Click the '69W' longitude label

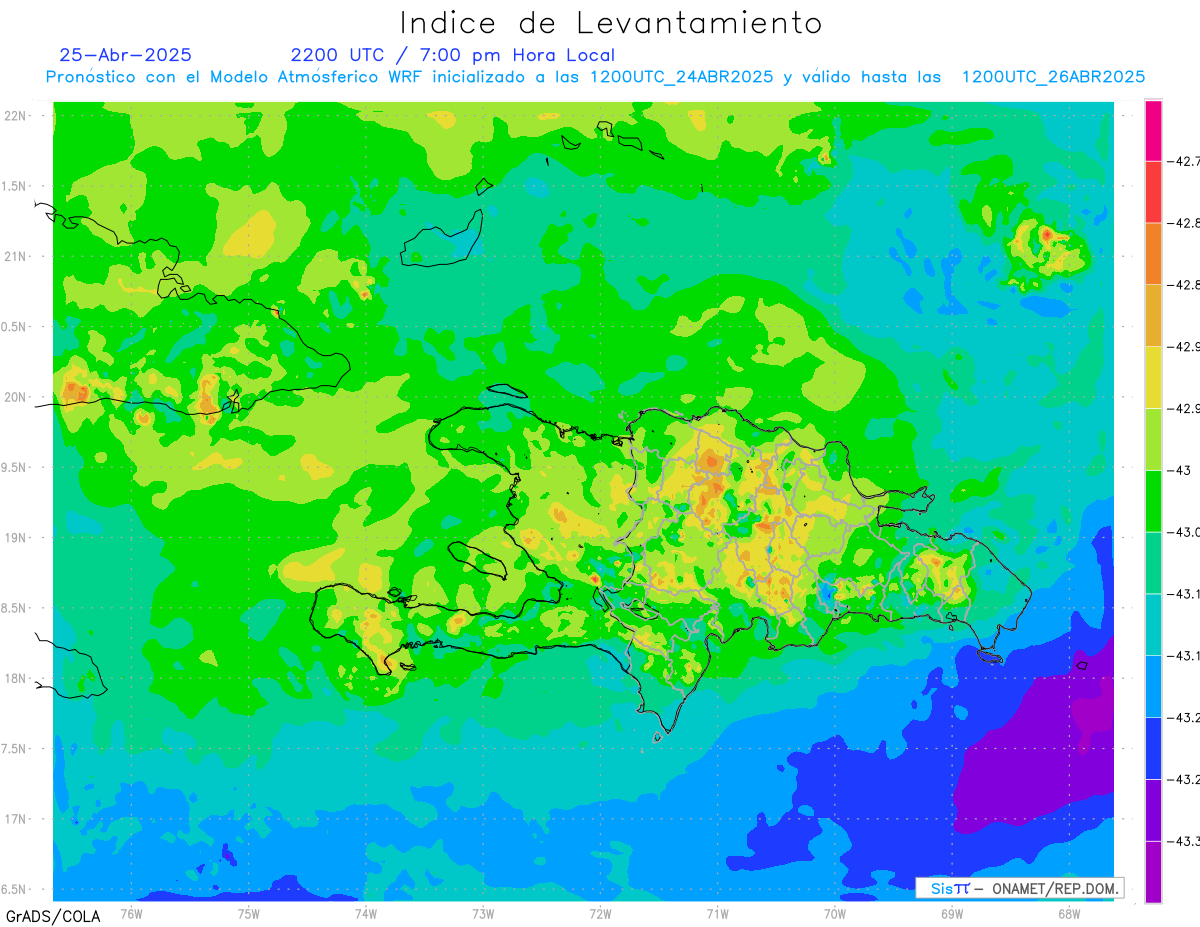tap(952, 913)
